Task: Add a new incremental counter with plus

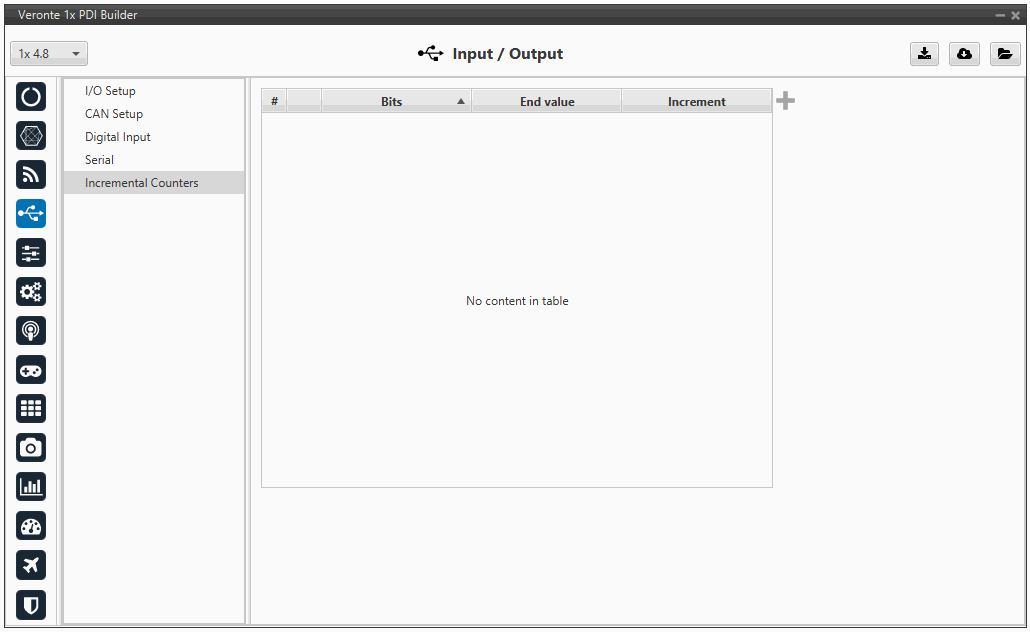Action: (x=786, y=101)
